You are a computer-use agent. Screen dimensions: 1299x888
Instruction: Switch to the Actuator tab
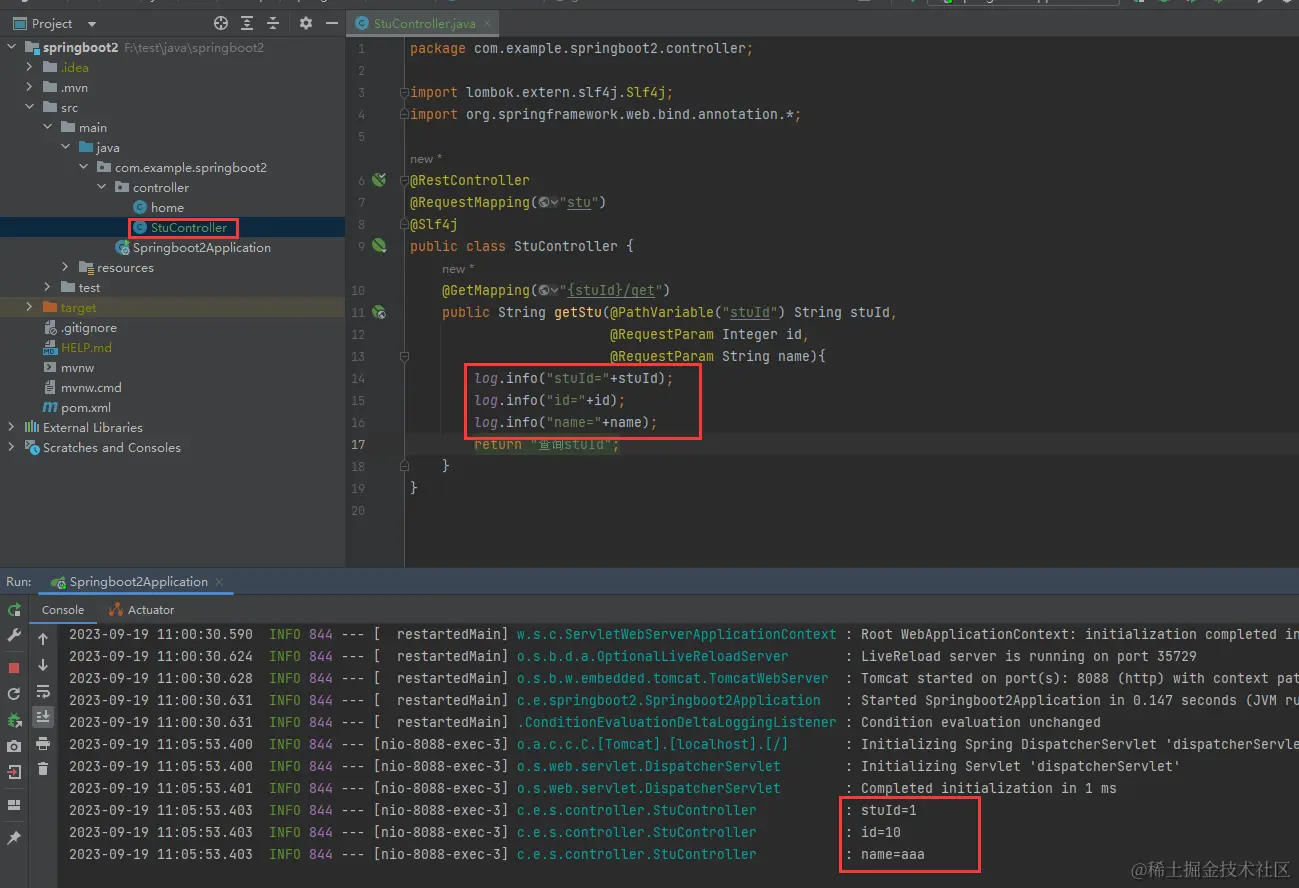[141, 609]
